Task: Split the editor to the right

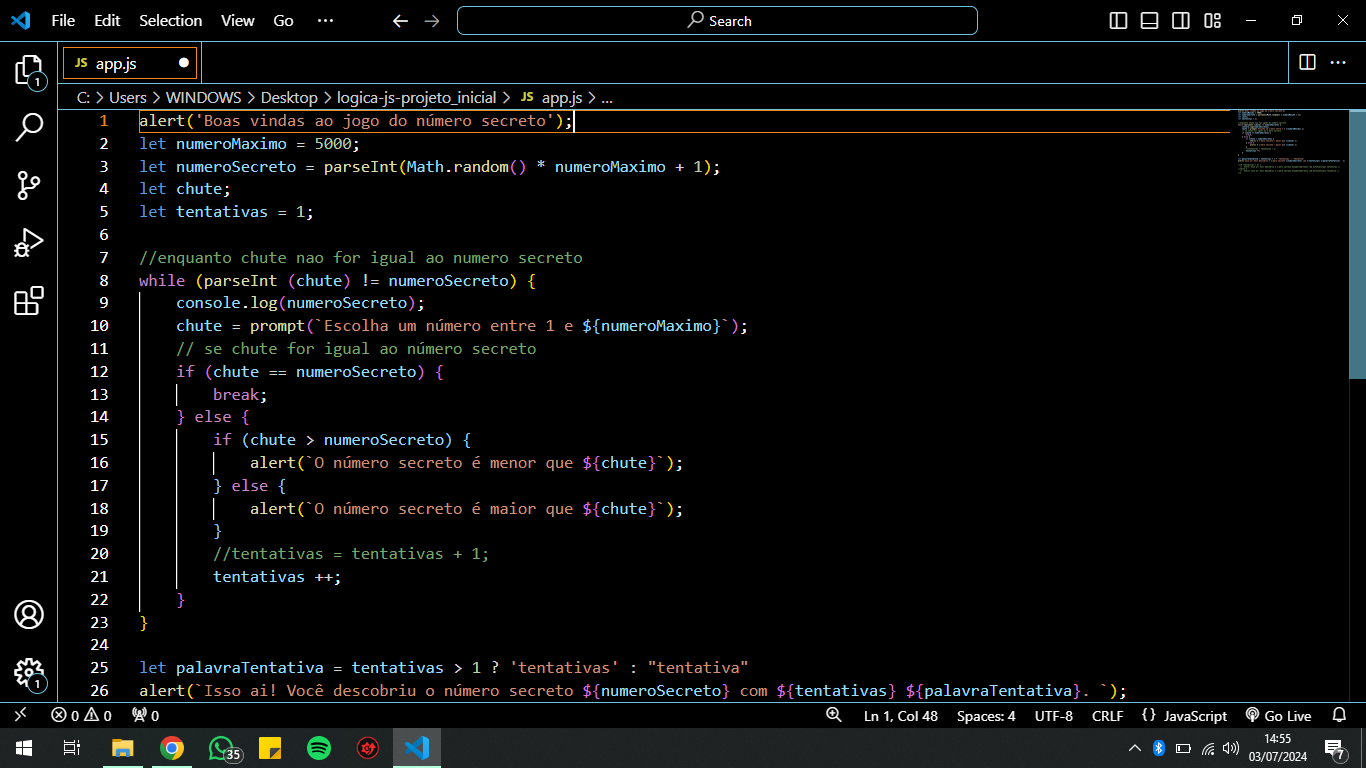Action: pyautogui.click(x=1307, y=62)
